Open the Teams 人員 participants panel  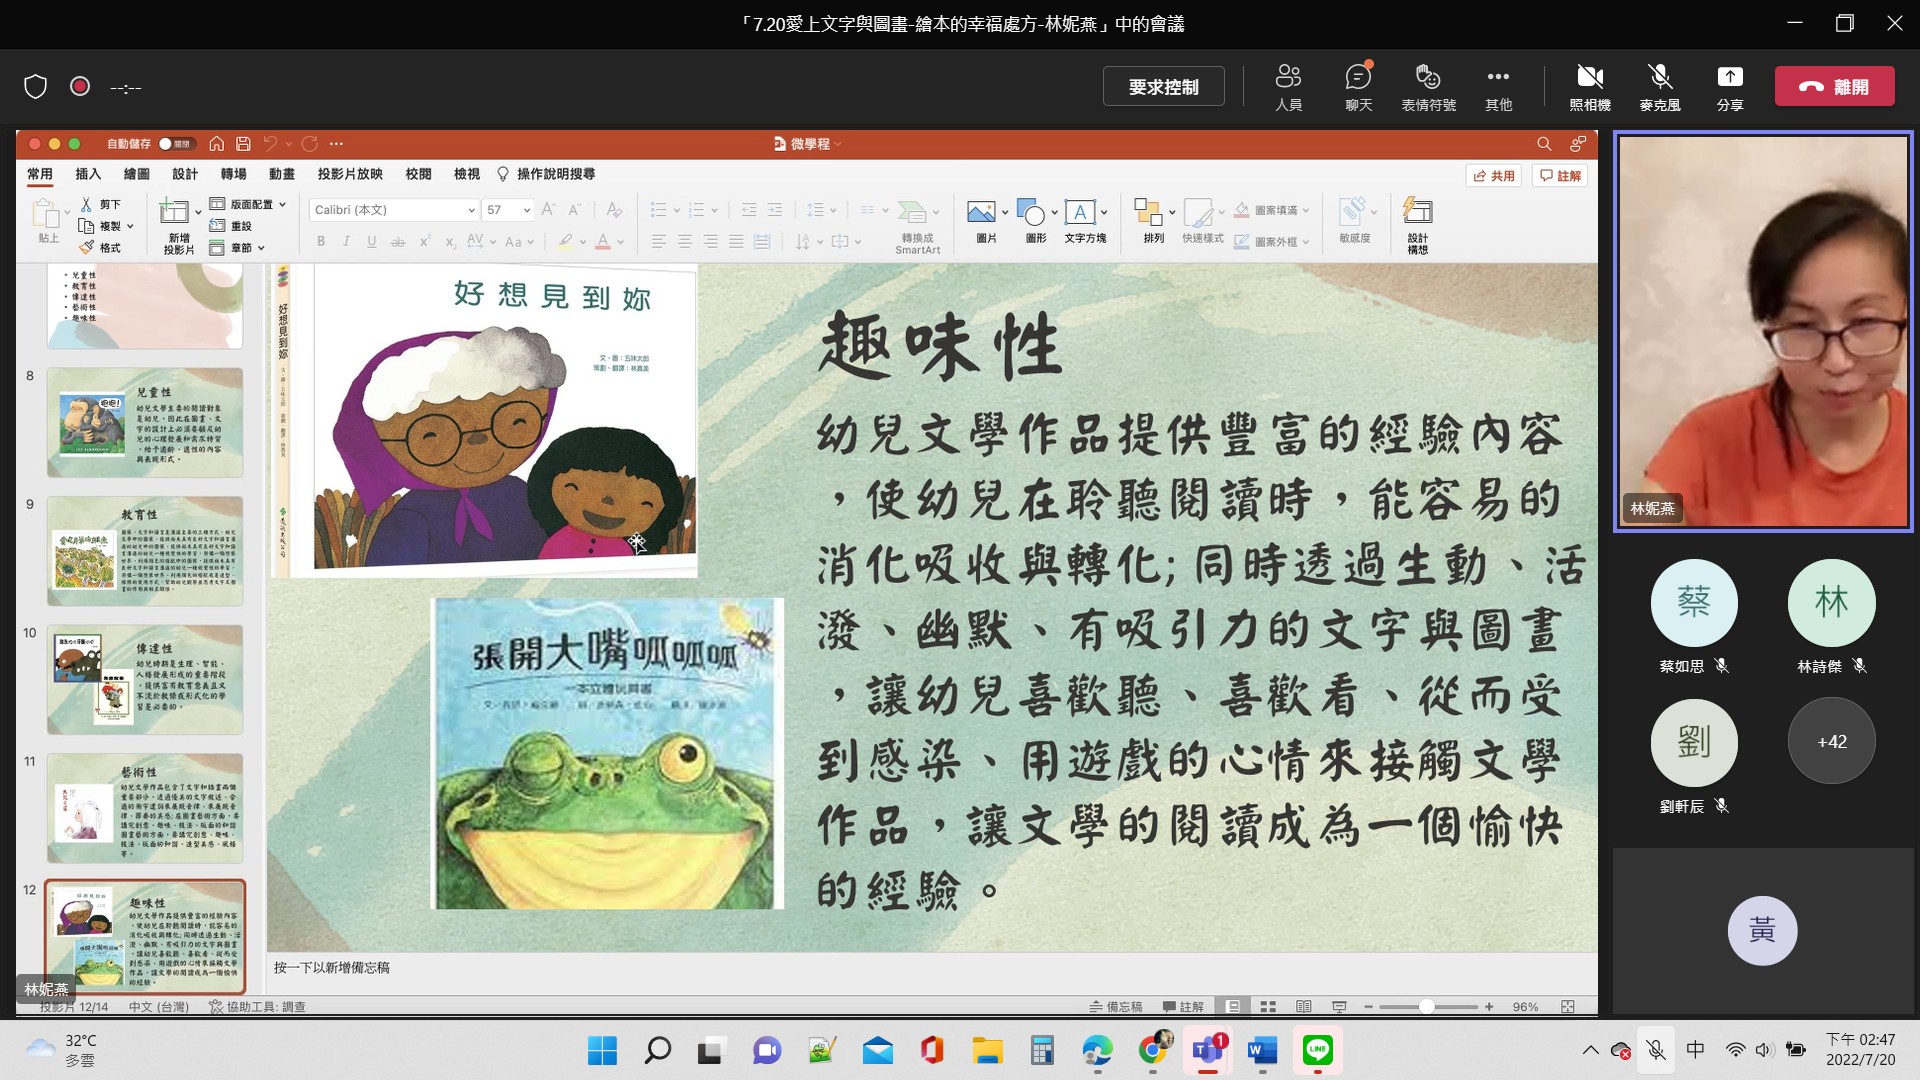[x=1288, y=87]
